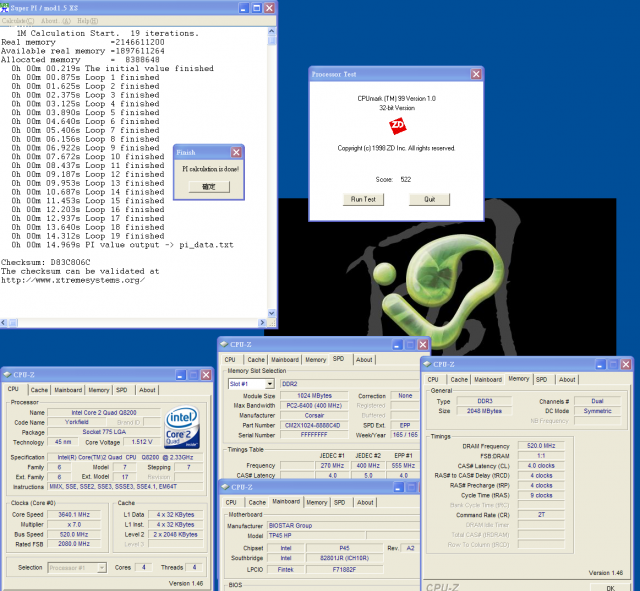The image size is (640, 591).
Task: Open the Help menu in Super PI
Action: 87,21
